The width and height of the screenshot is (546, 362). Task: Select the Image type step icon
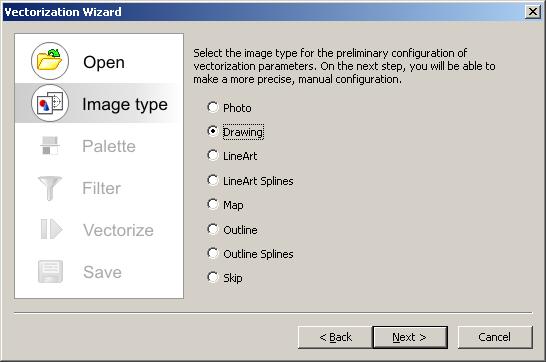pyautogui.click(x=50, y=103)
